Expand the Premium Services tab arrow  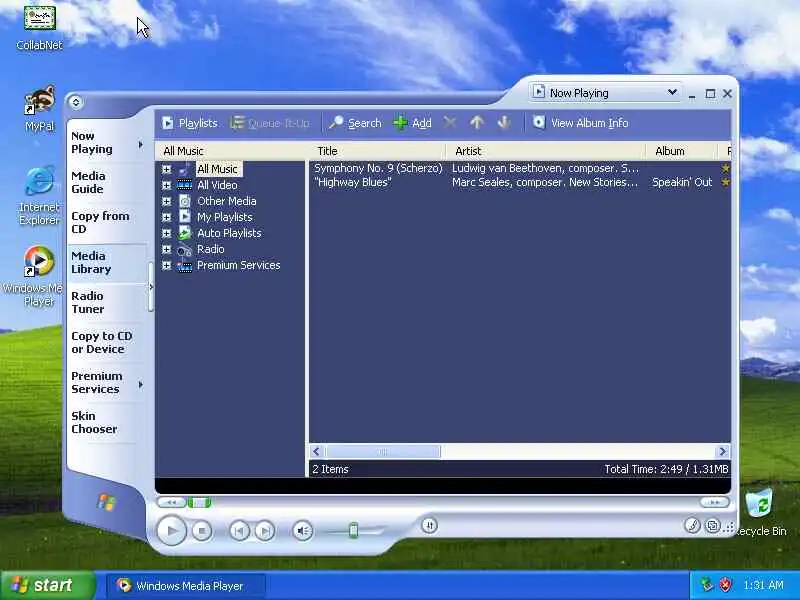(x=141, y=385)
